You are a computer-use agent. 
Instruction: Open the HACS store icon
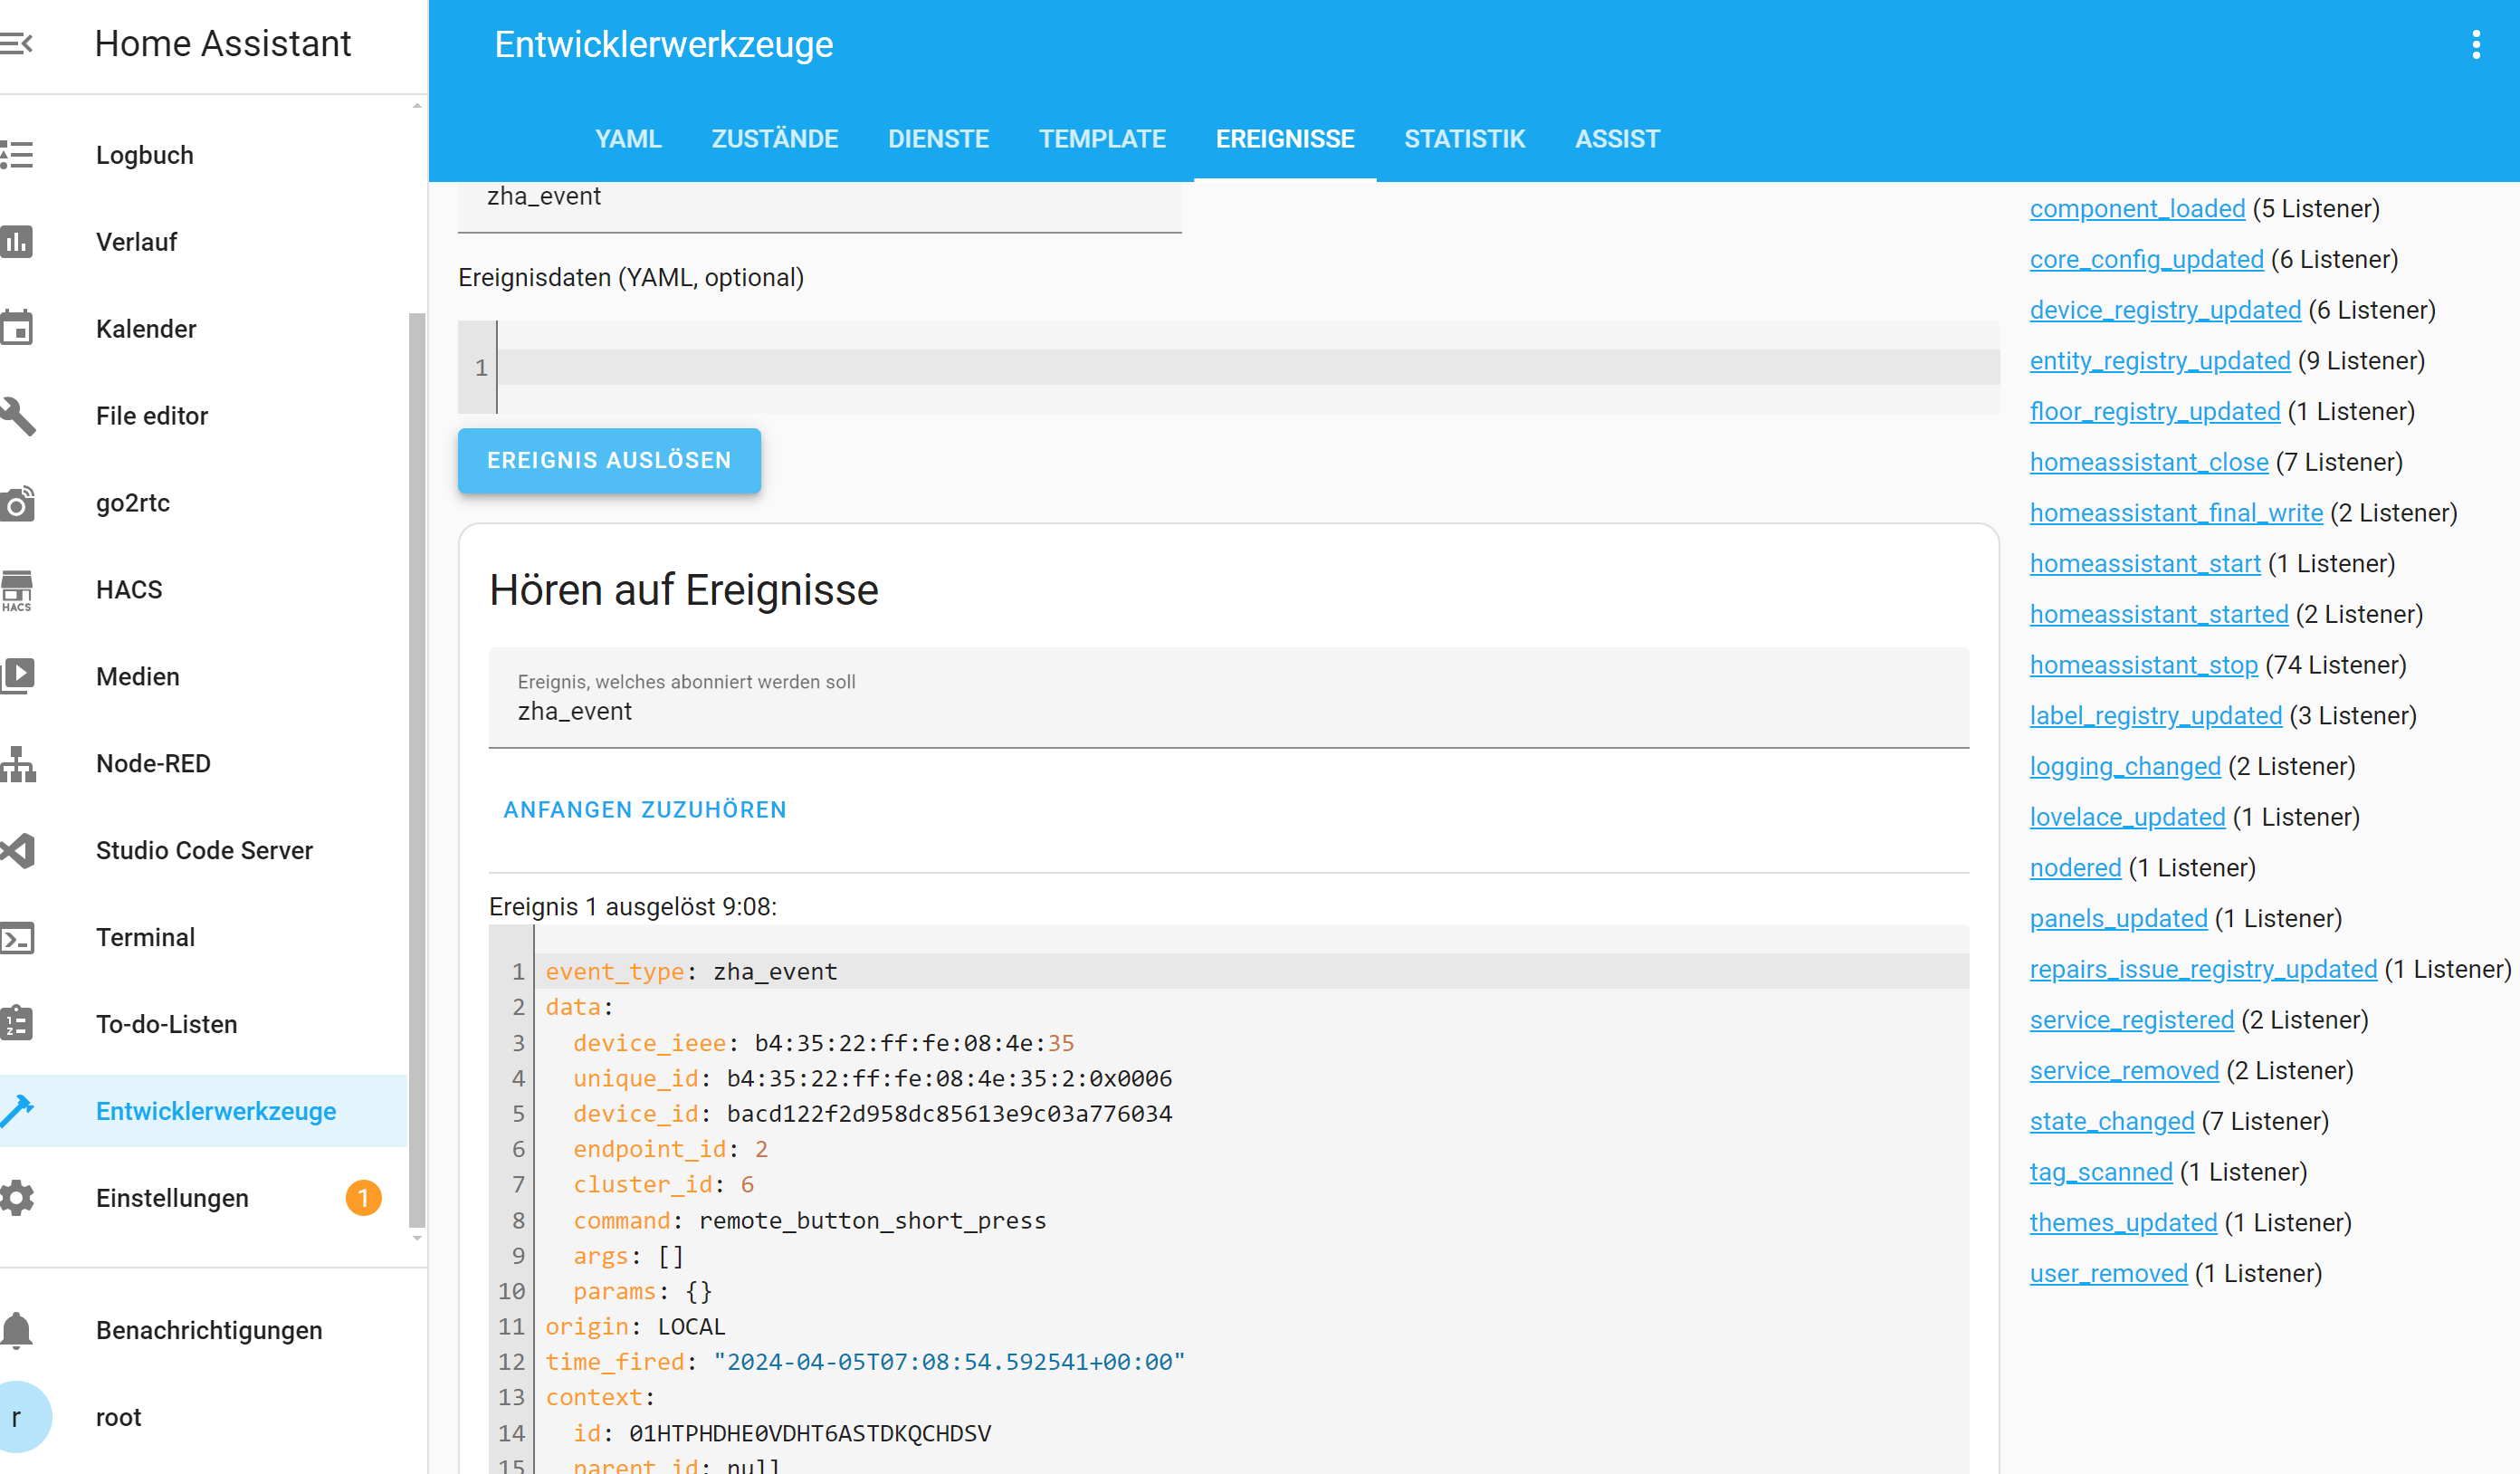[x=17, y=590]
